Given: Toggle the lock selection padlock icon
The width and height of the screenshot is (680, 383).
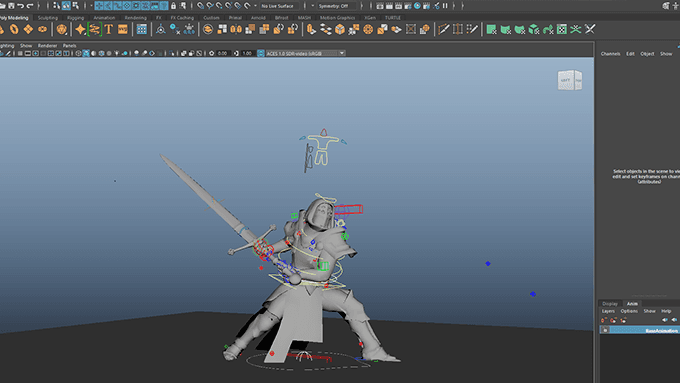Looking at the screenshot, I should point(173,6).
